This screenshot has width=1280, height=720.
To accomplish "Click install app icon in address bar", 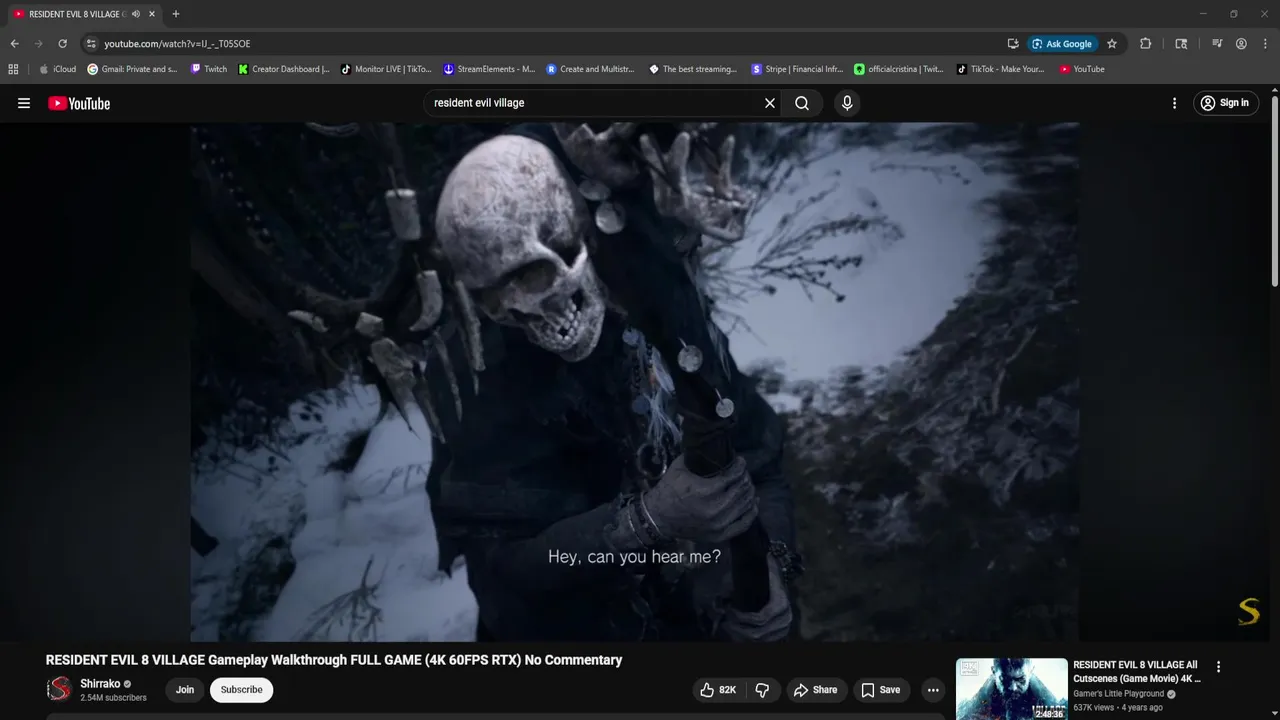I will (1013, 44).
